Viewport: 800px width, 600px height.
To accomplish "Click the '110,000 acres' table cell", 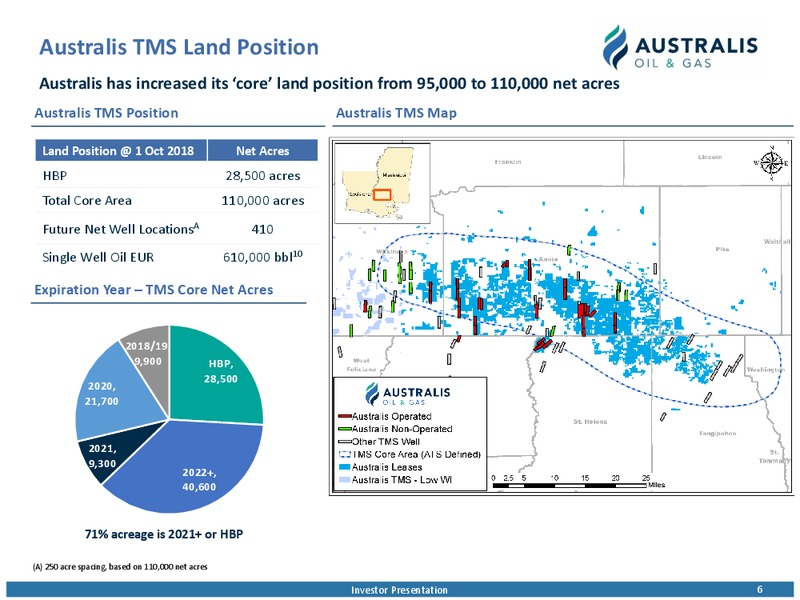I will click(263, 201).
